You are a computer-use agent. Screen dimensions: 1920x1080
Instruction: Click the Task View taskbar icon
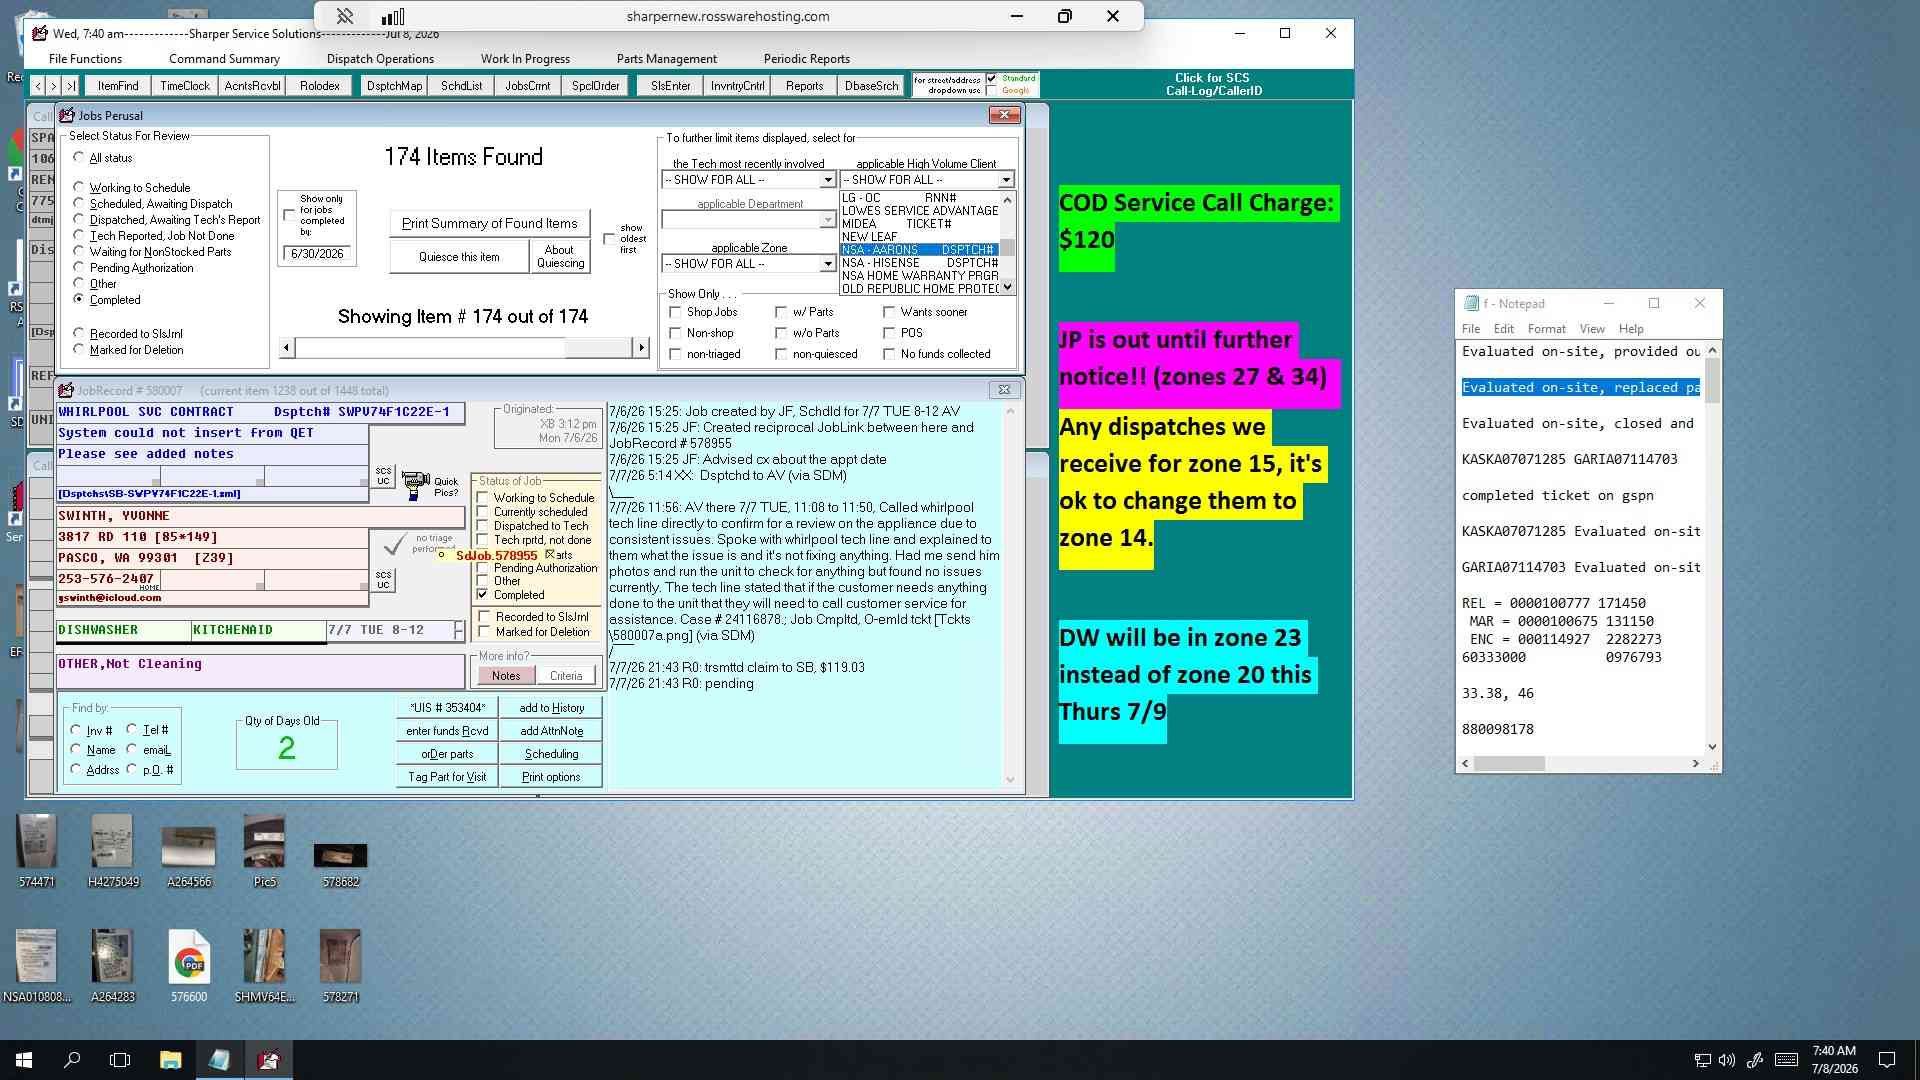pos(120,1060)
